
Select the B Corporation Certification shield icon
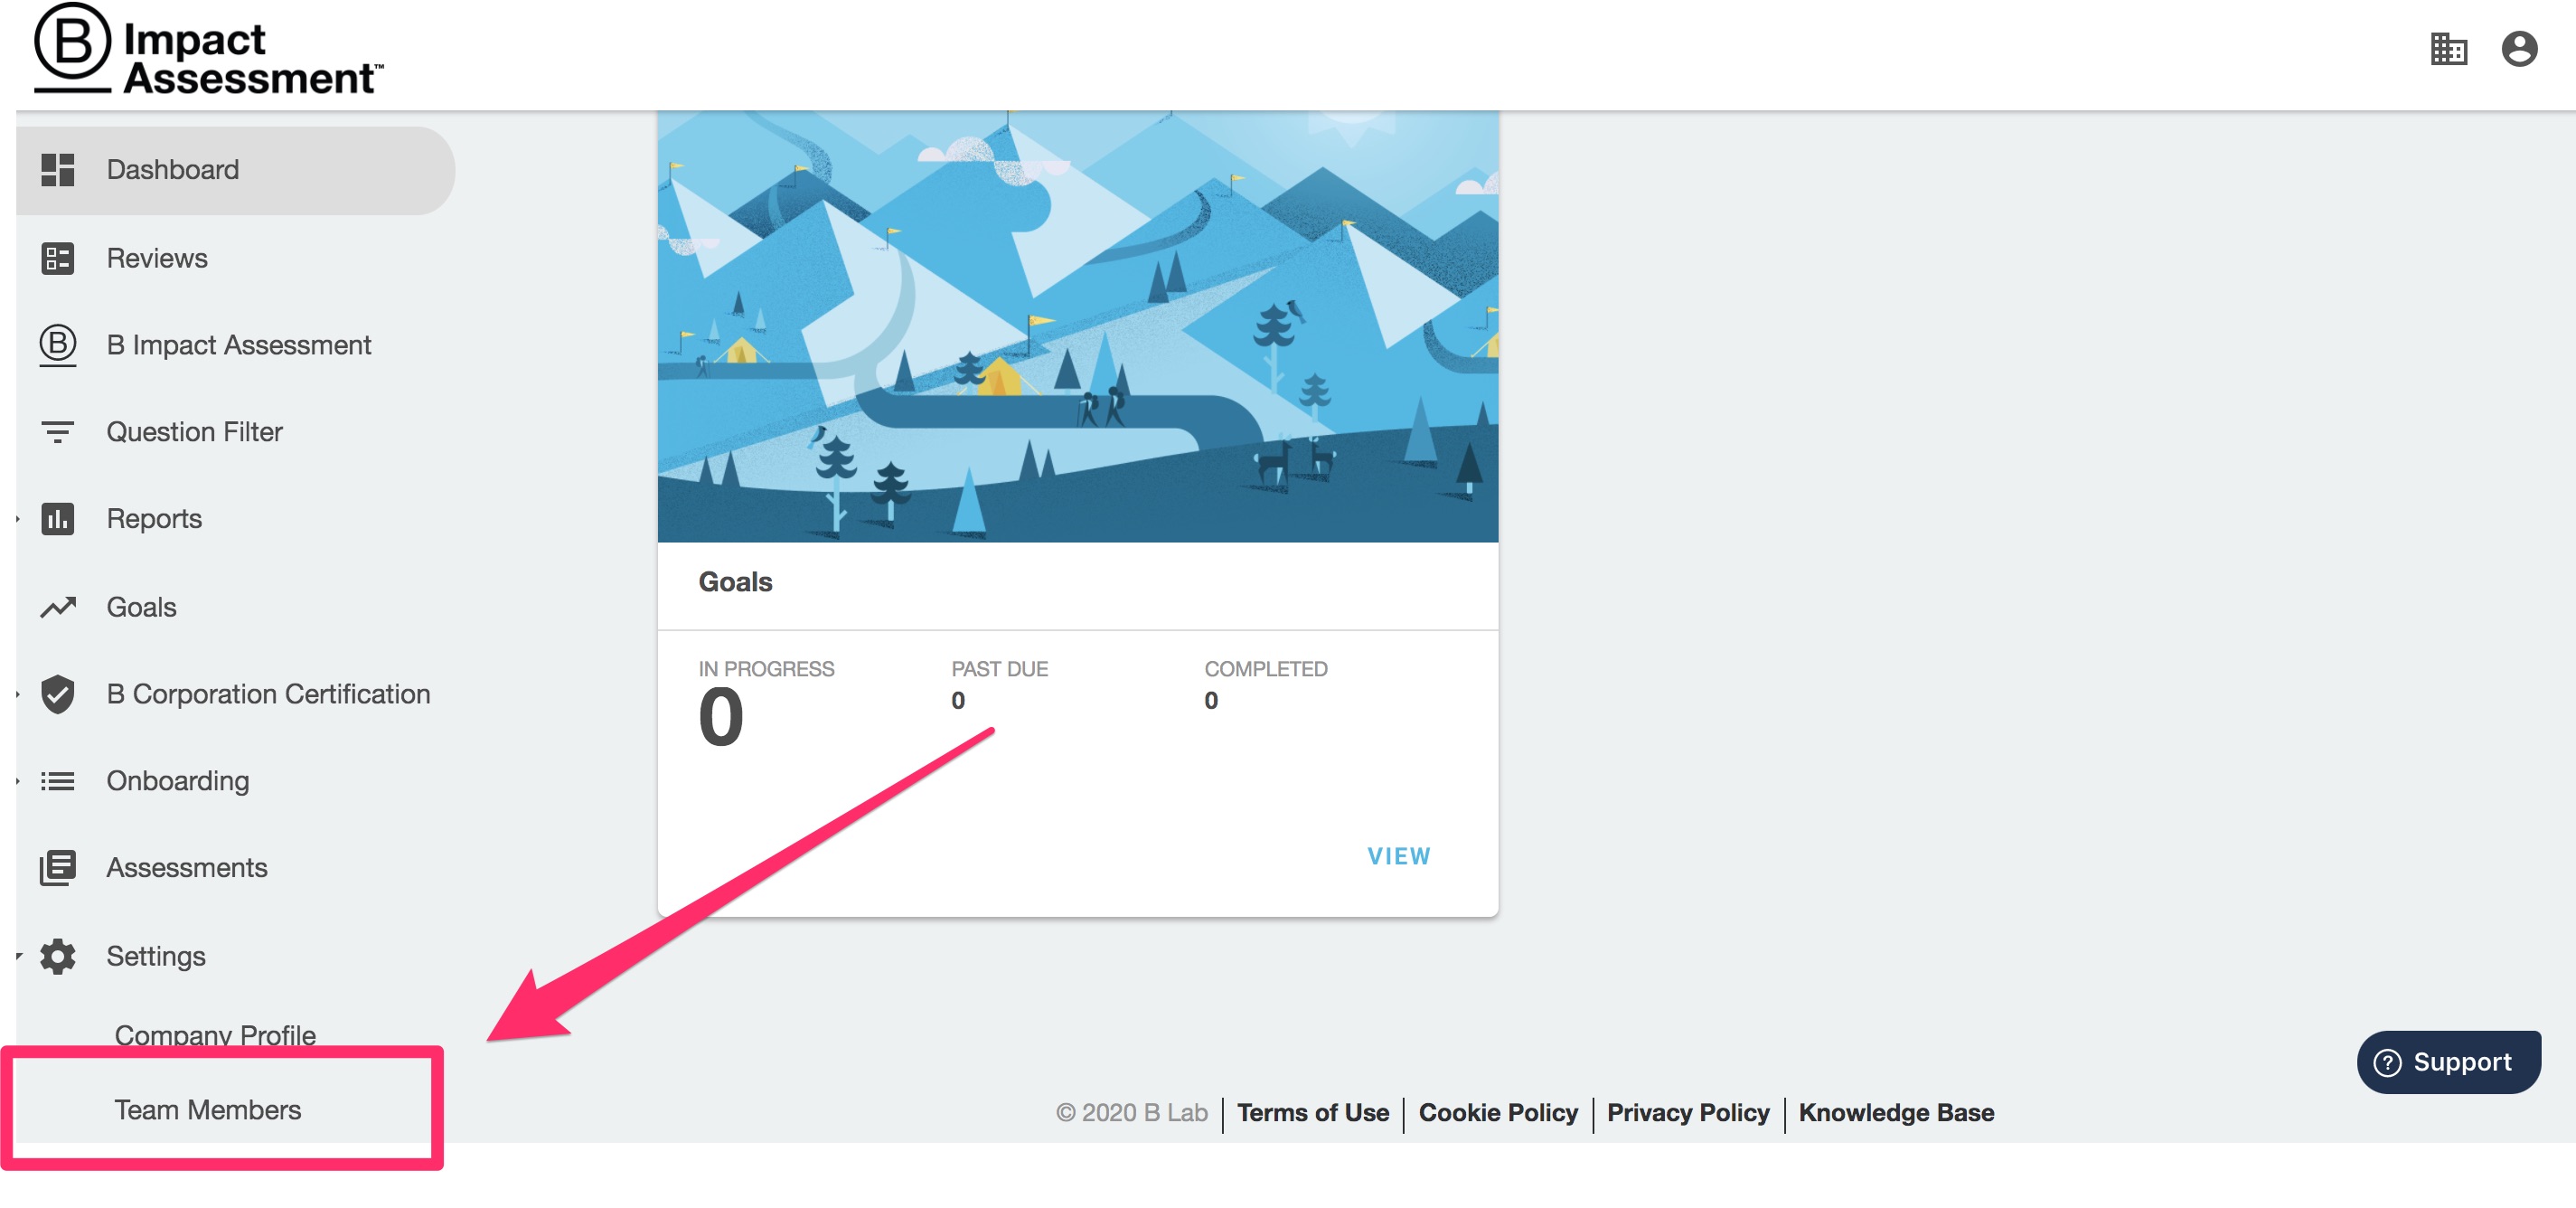pos(58,694)
